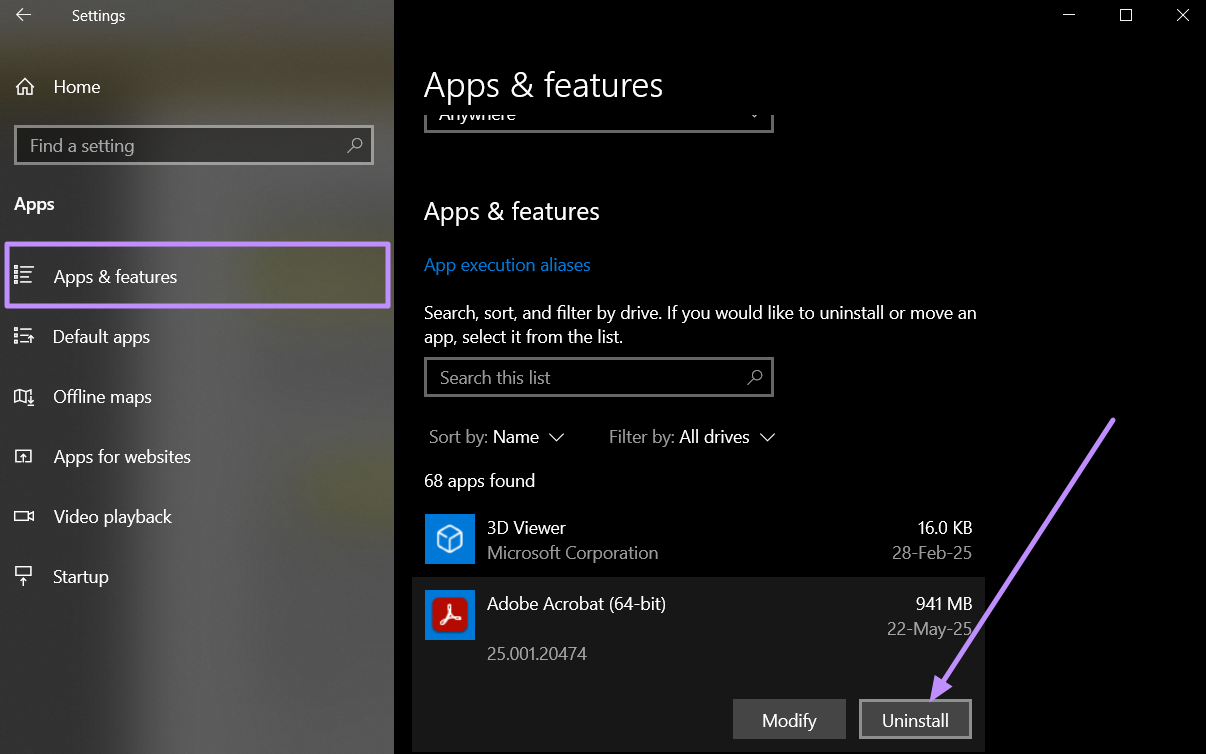Click the Offline maps map icon
Image resolution: width=1206 pixels, height=754 pixels.
24,397
